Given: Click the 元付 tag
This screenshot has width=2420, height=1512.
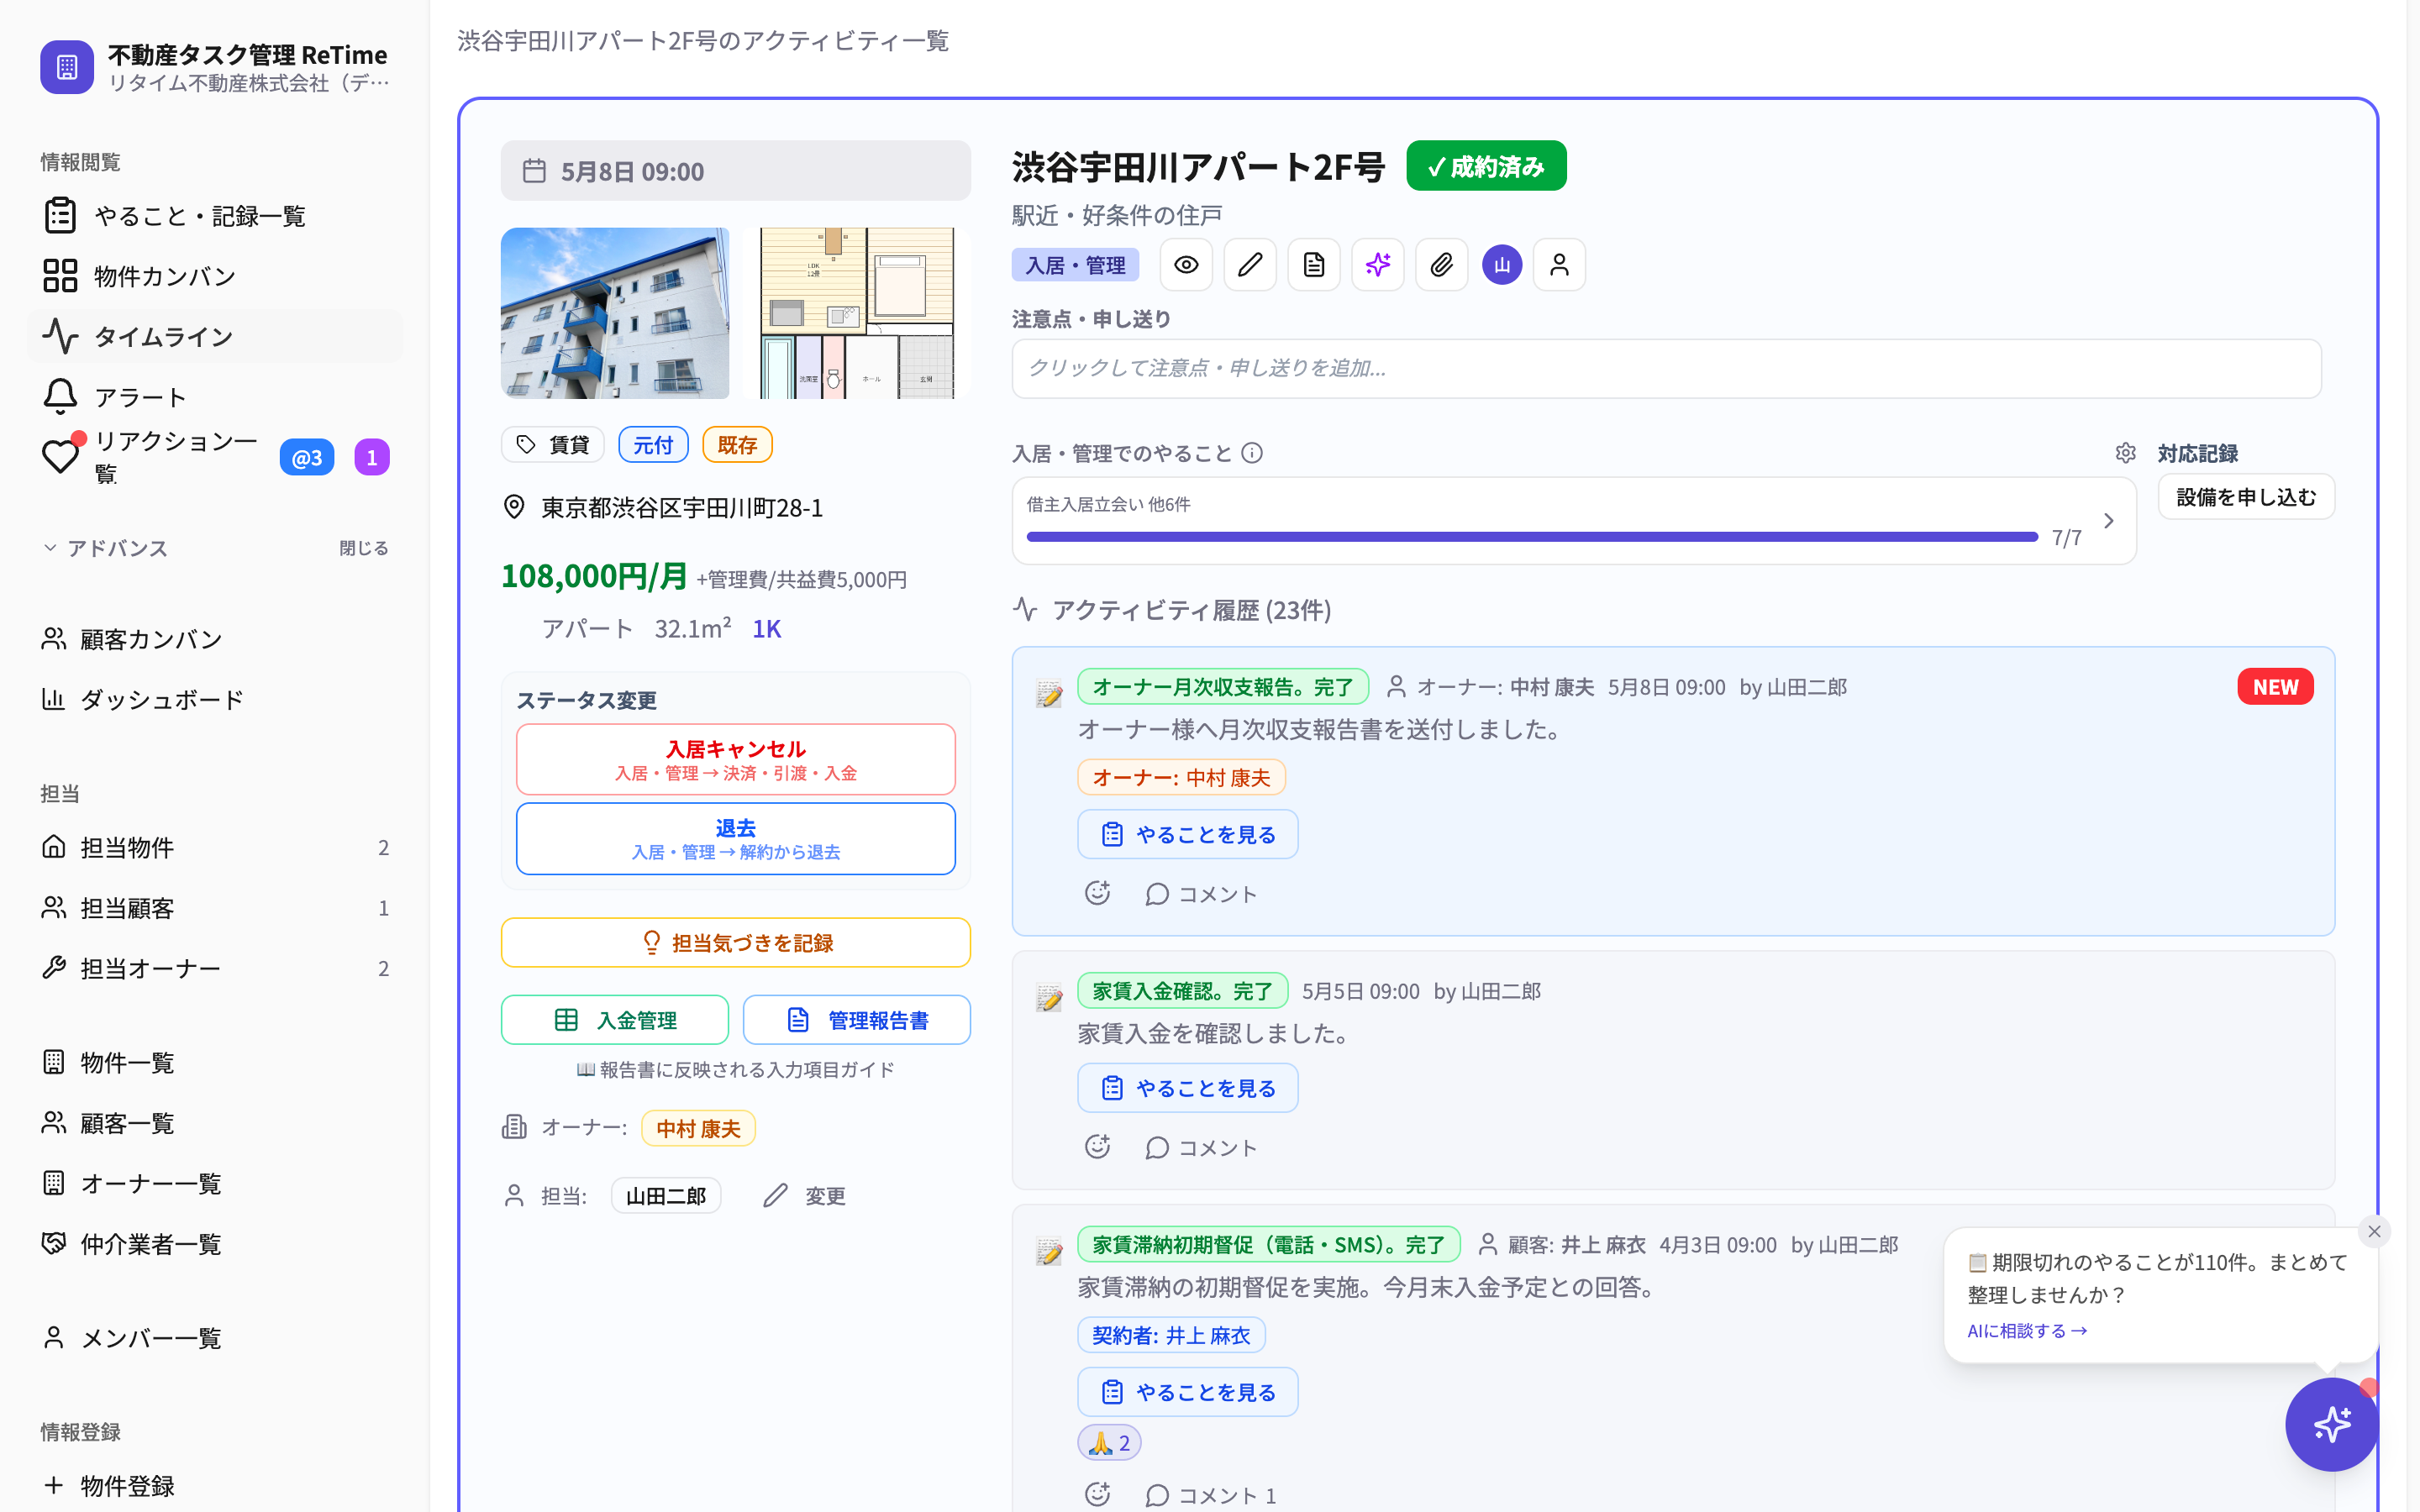Looking at the screenshot, I should (x=653, y=445).
